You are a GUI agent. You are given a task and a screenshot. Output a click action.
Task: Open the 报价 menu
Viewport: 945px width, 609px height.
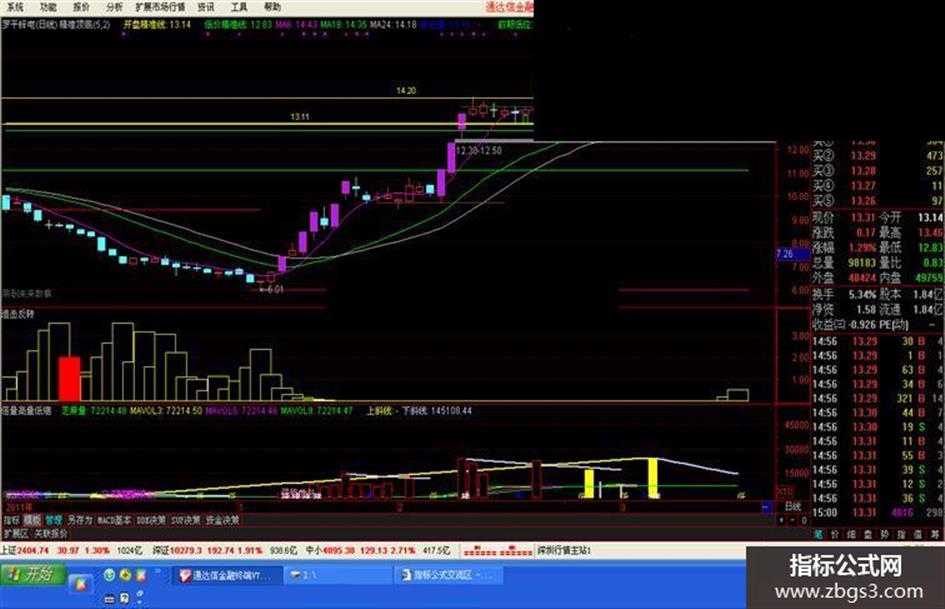click(81, 7)
